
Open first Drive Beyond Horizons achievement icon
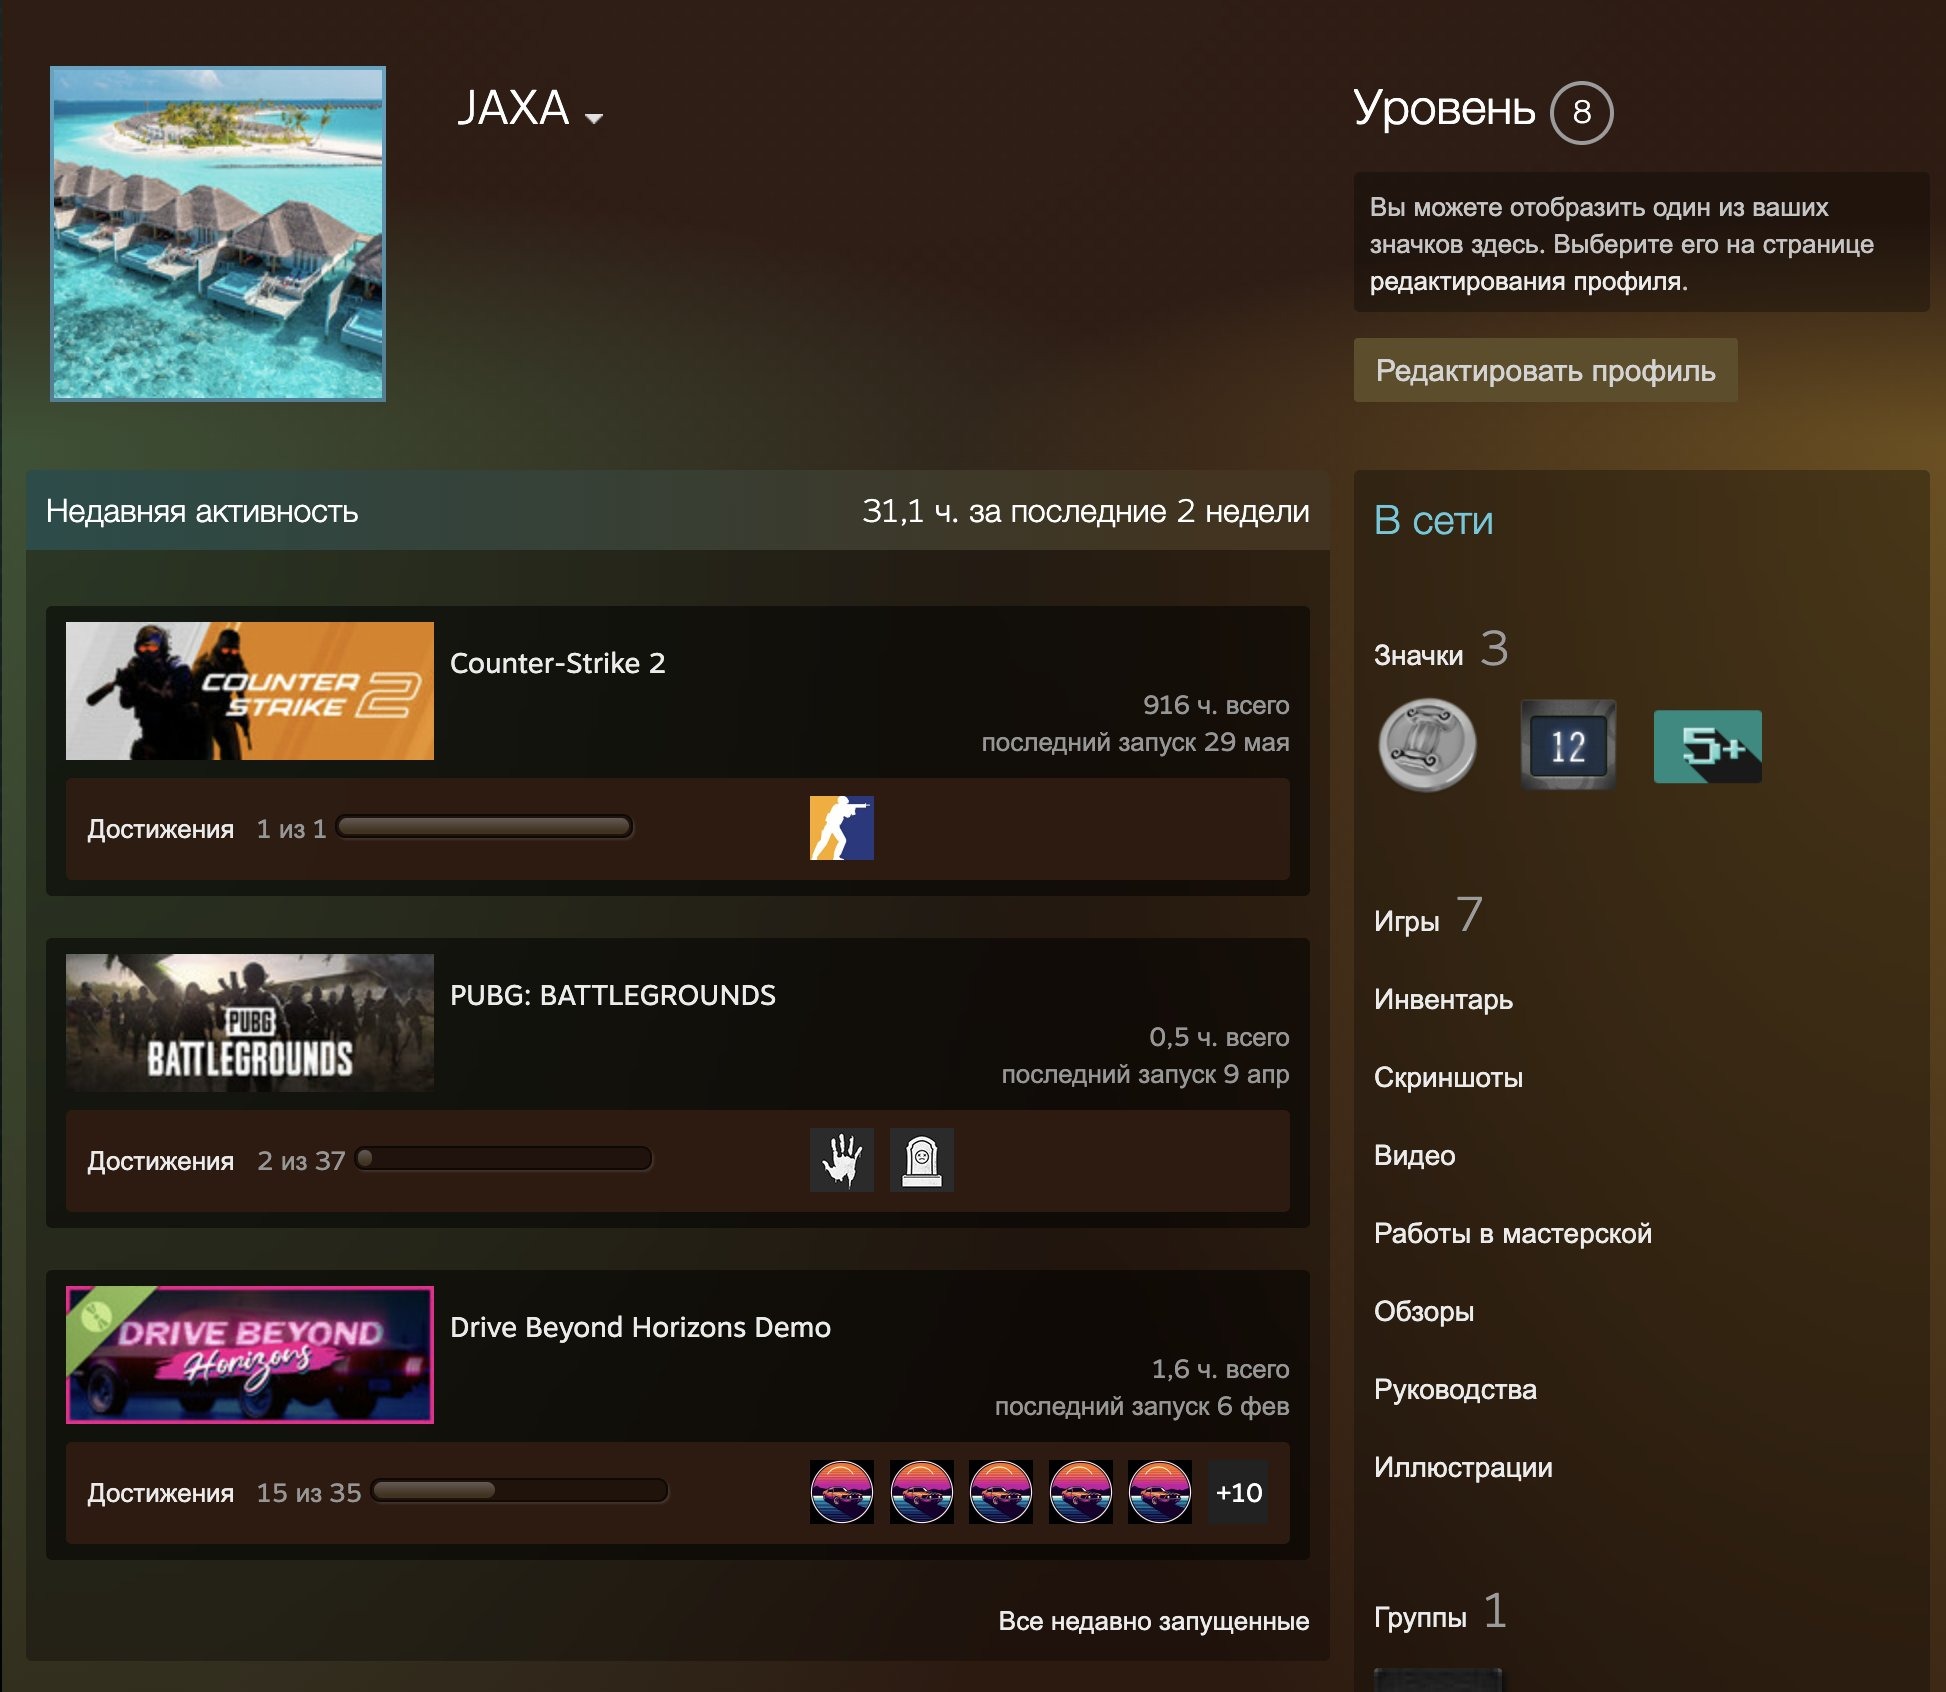pyautogui.click(x=842, y=1492)
